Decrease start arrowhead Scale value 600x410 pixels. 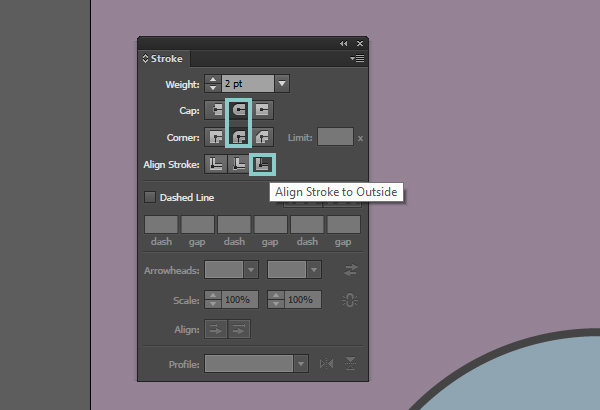coord(213,304)
